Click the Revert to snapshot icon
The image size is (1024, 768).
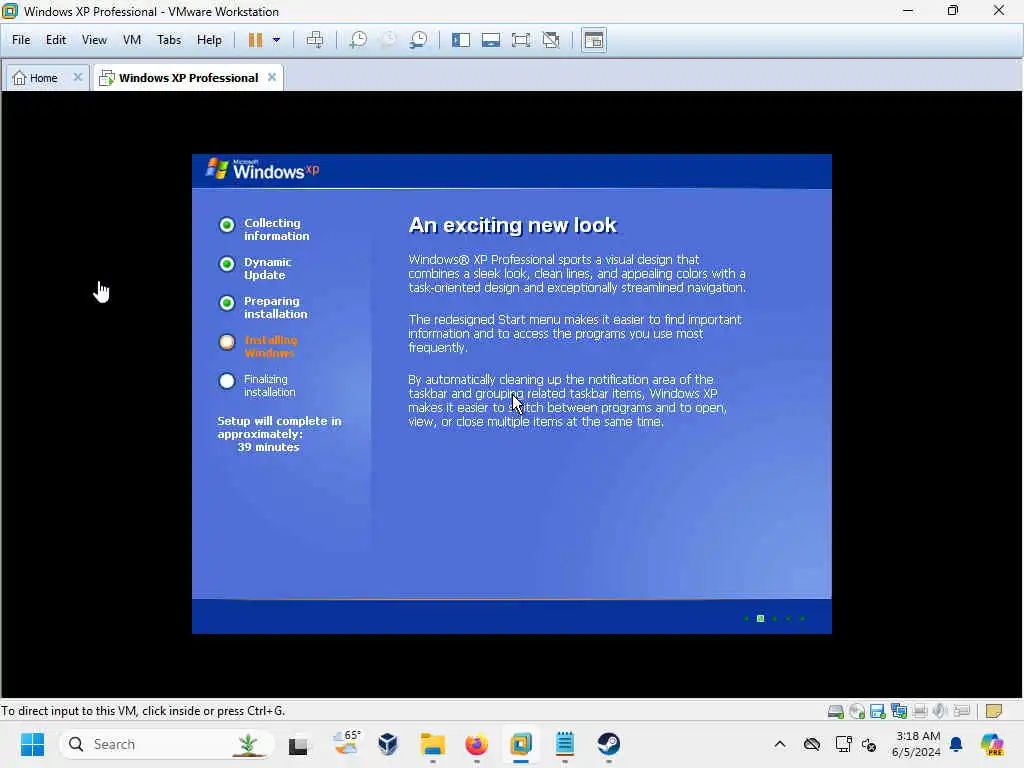pyautogui.click(x=389, y=40)
